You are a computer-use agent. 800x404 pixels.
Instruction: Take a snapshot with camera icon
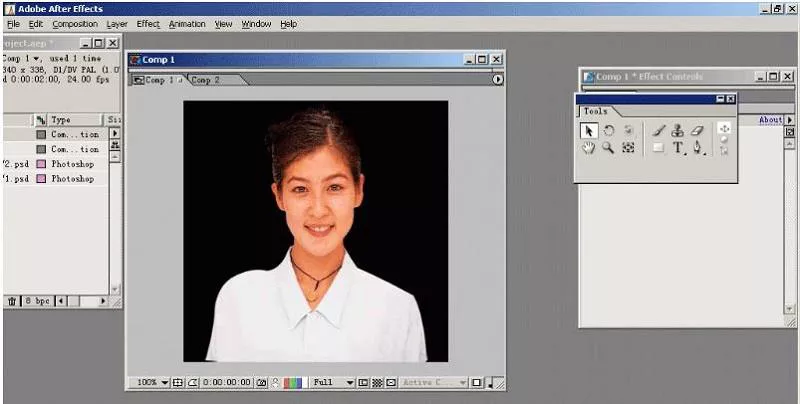click(x=261, y=382)
